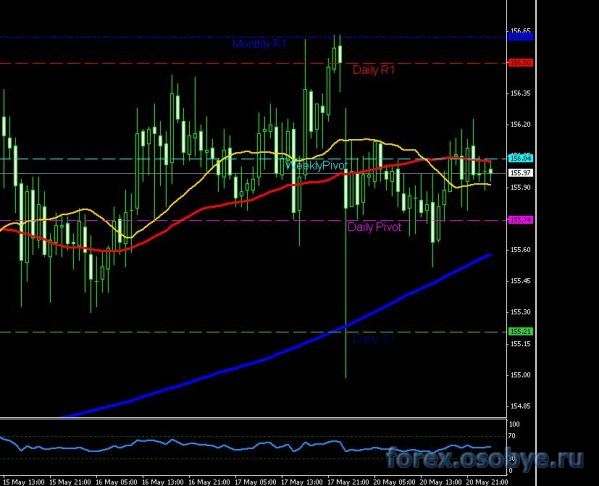Select the green 155.21 price tag
Screen dimensions: 599x486
coord(520,331)
